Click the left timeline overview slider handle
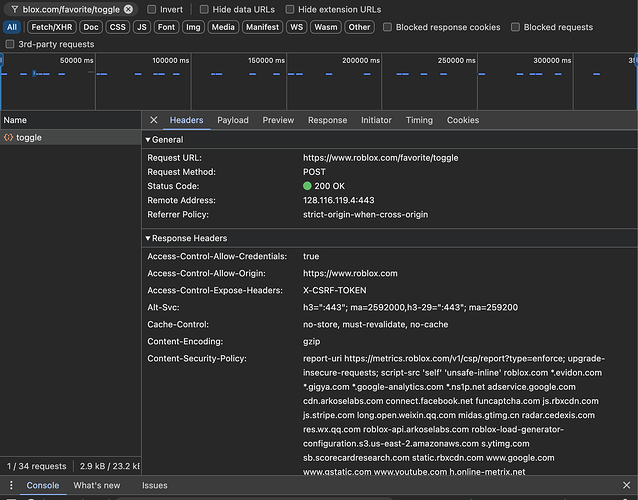638x500 pixels. (2, 60)
